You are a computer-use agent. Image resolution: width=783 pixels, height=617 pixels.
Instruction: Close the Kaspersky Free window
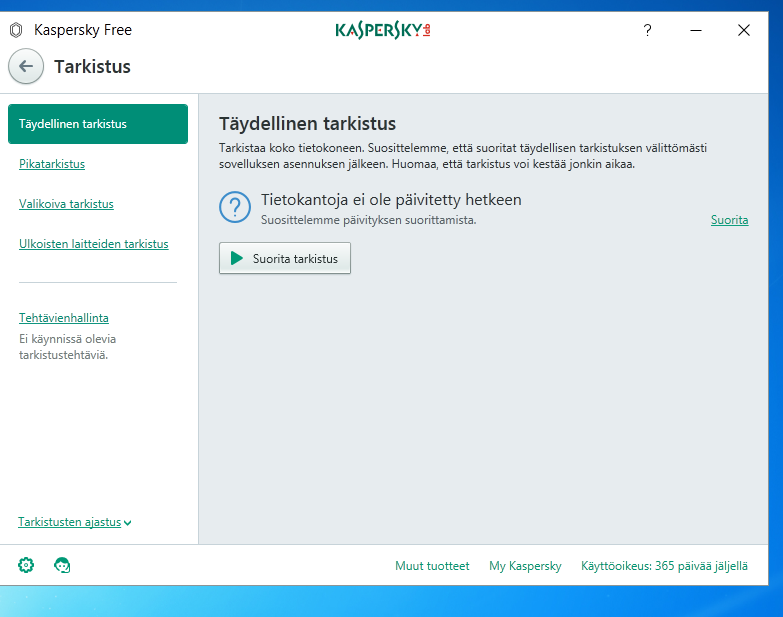point(744,30)
